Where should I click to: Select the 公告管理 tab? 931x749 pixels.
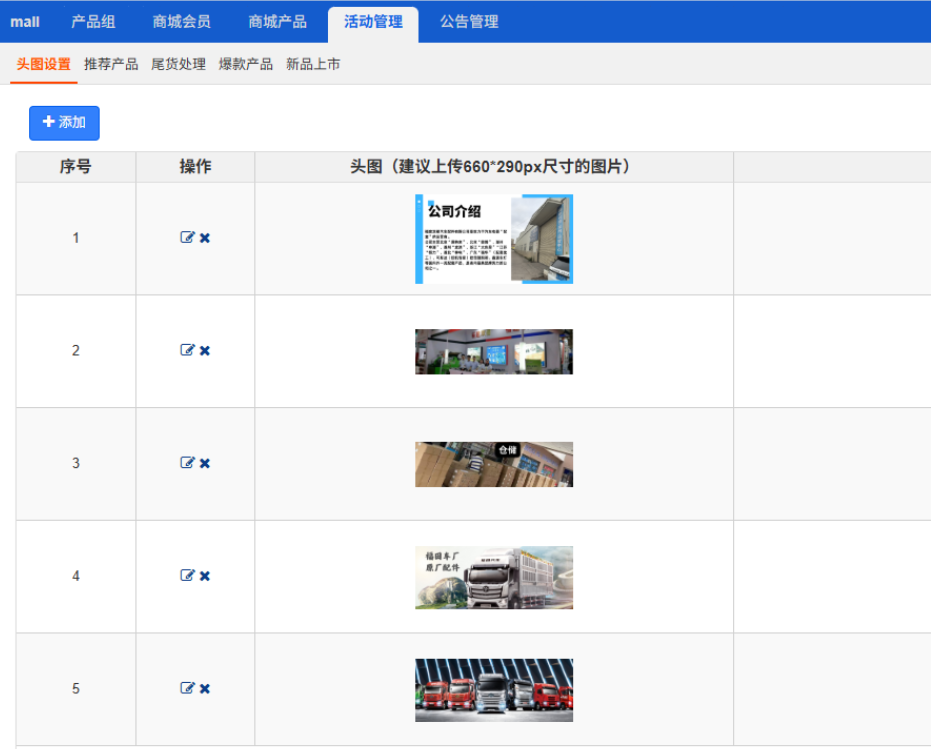[469, 22]
